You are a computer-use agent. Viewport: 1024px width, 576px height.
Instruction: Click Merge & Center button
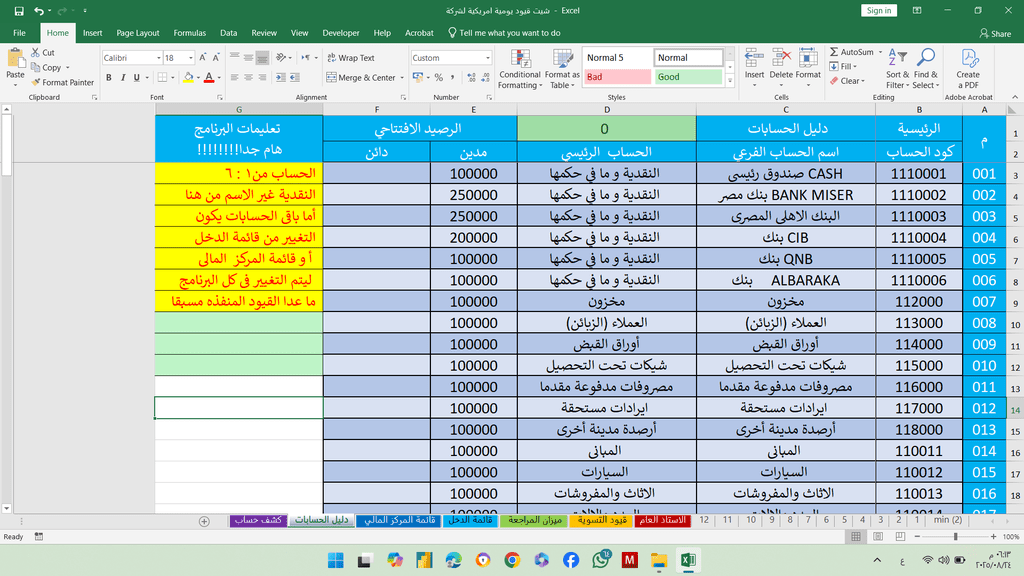point(361,78)
